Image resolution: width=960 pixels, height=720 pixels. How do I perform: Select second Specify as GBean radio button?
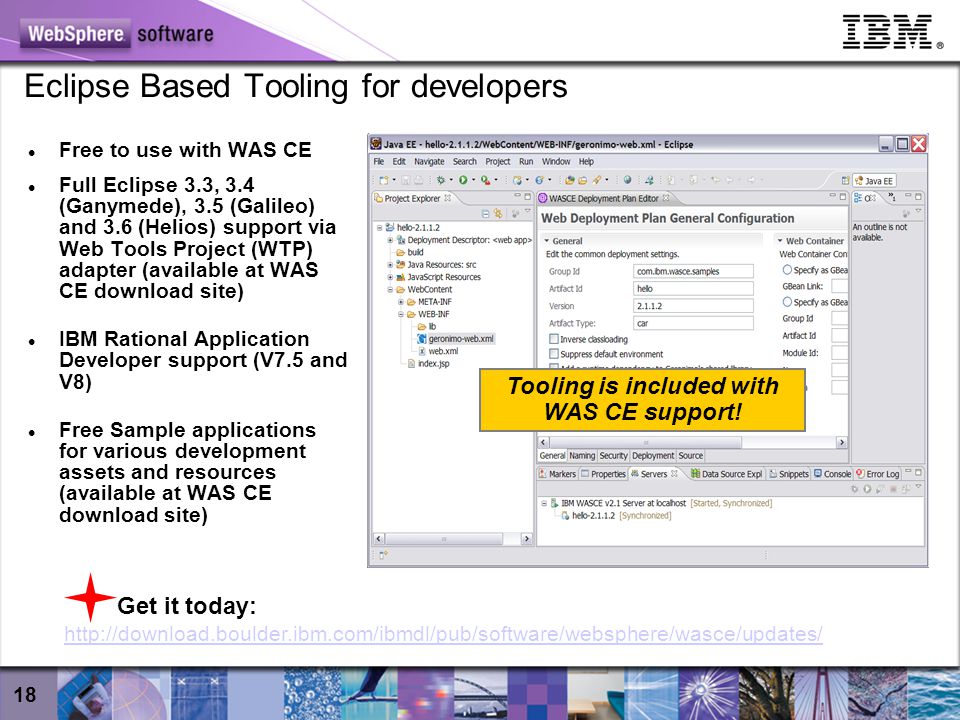787,302
